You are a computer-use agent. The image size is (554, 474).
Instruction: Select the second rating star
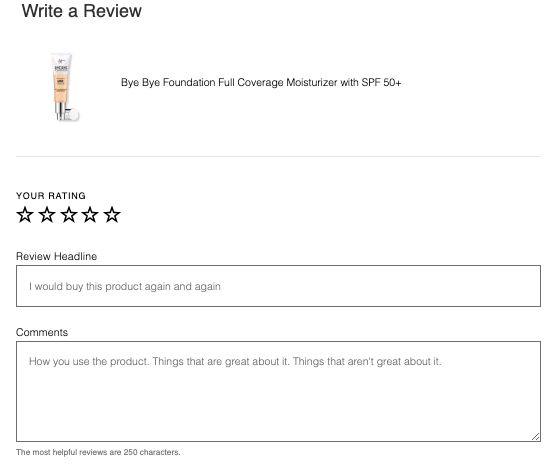pos(47,215)
